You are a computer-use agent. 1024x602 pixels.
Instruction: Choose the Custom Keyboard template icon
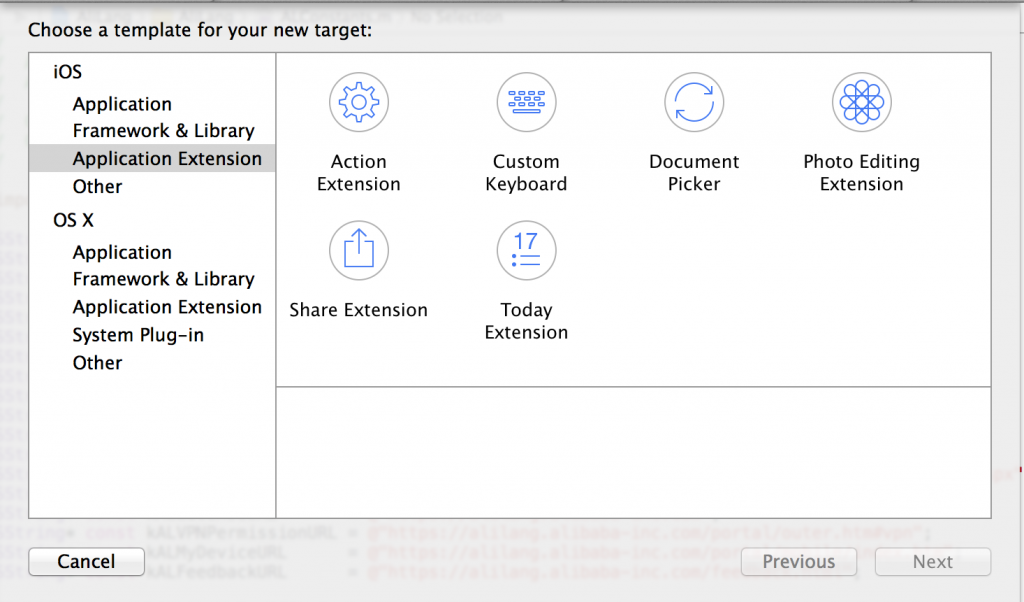click(x=526, y=102)
